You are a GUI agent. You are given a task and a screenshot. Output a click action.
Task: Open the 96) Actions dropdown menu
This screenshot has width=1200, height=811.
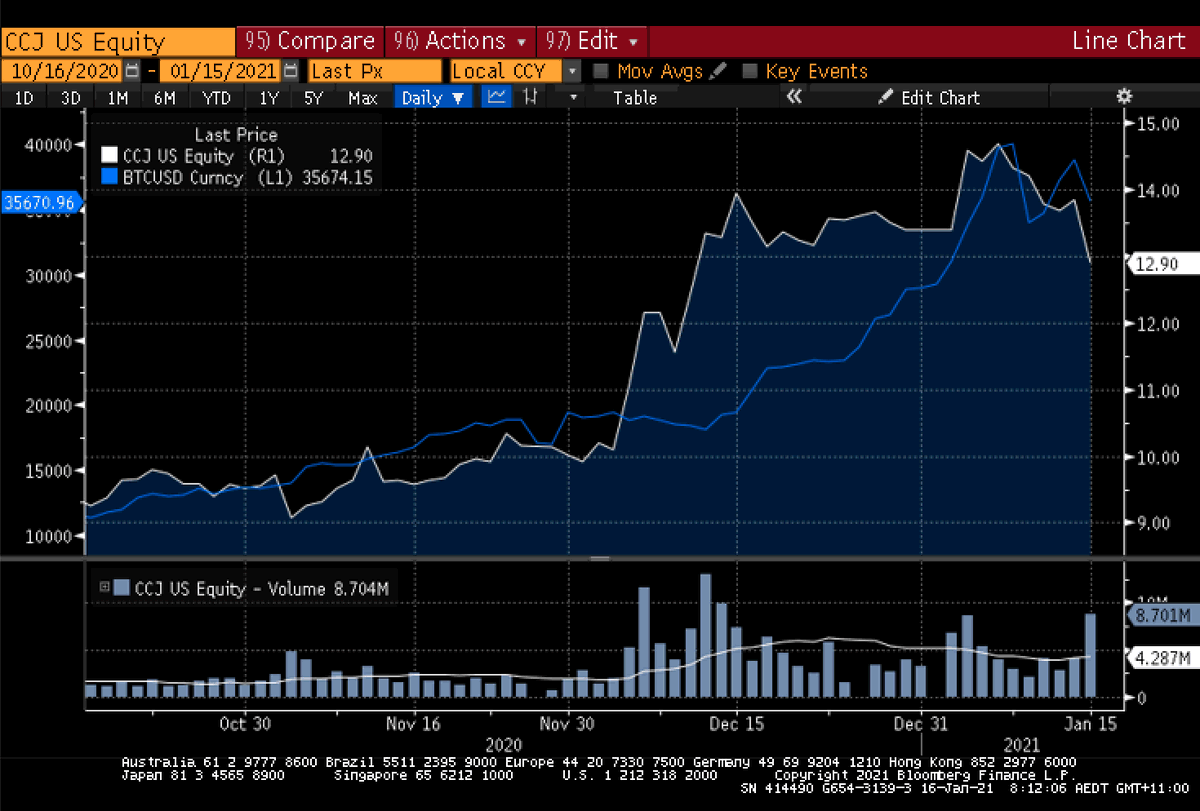[x=459, y=41]
